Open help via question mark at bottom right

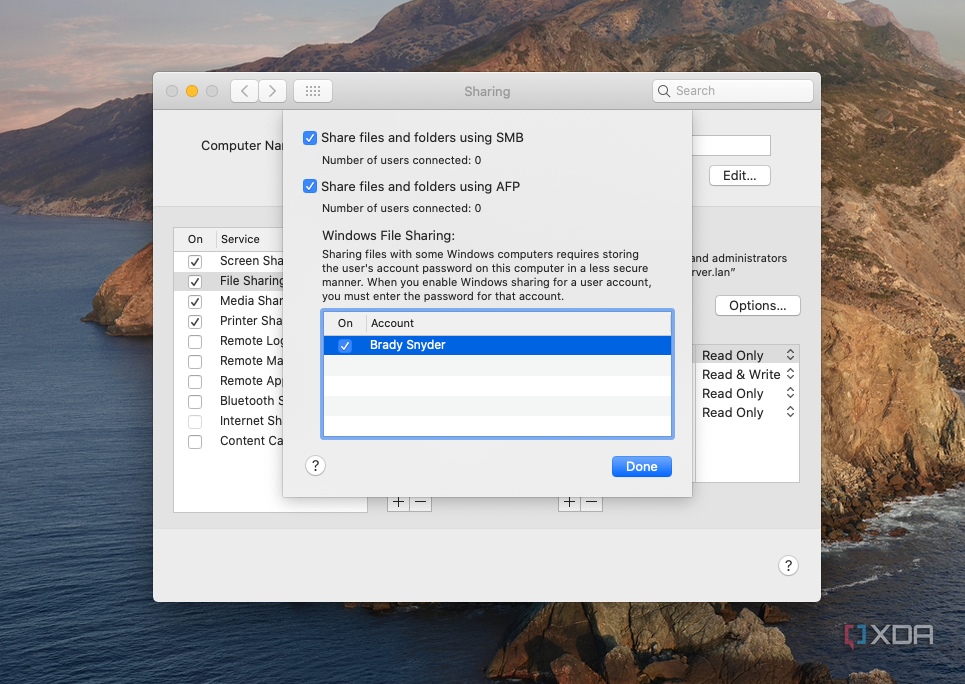pos(788,565)
